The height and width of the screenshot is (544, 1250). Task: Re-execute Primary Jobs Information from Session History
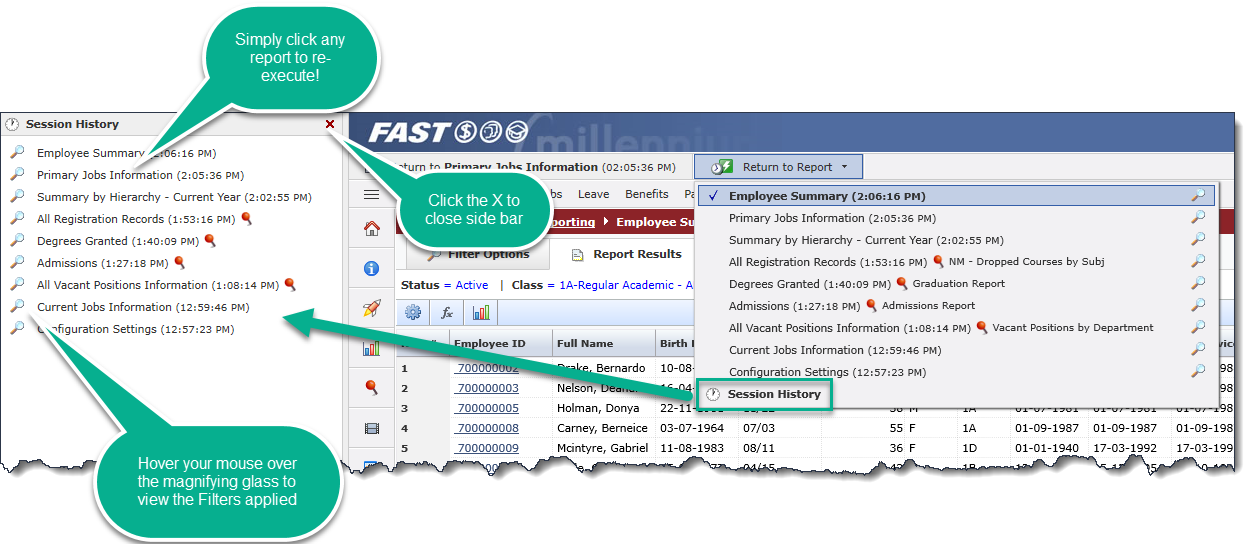(x=104, y=175)
